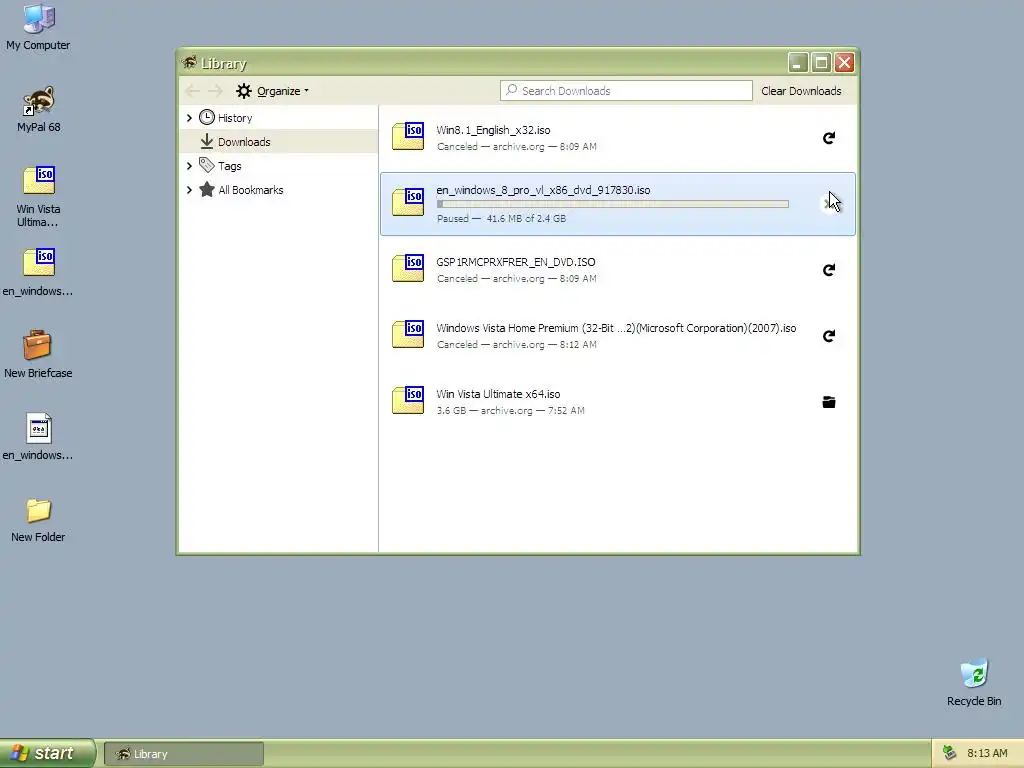
Task: Select the en_windows... document desktop file
Action: pos(38,437)
